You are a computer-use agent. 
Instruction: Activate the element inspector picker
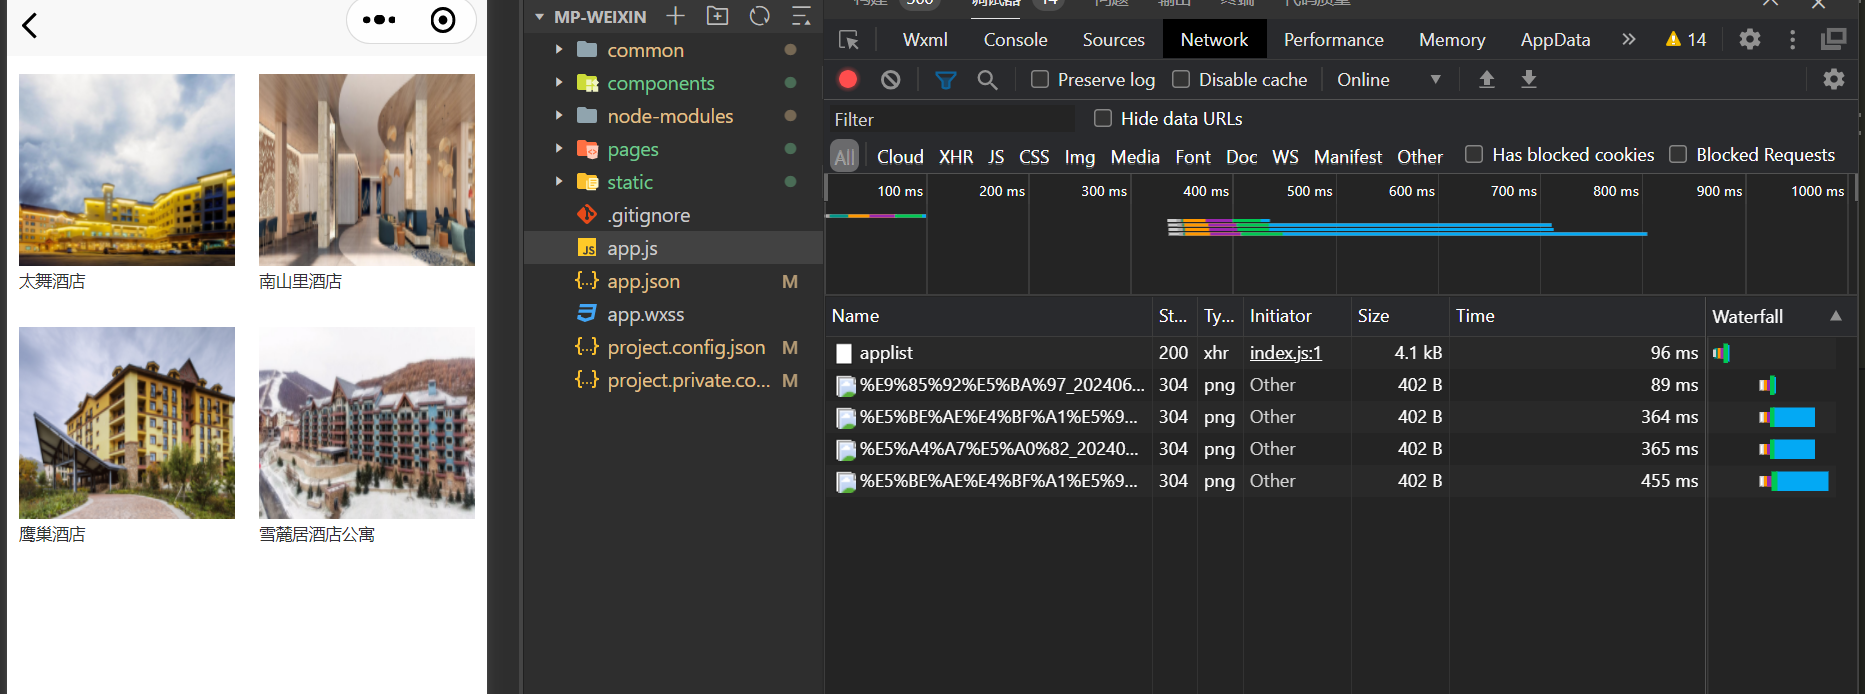point(849,40)
